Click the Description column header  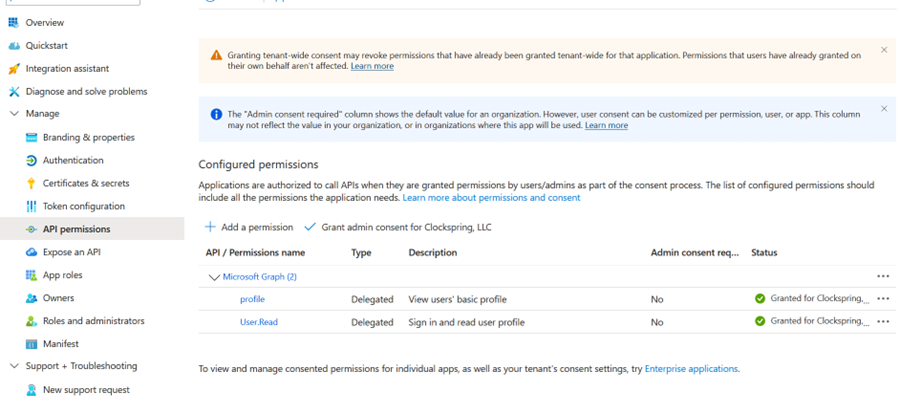point(433,253)
